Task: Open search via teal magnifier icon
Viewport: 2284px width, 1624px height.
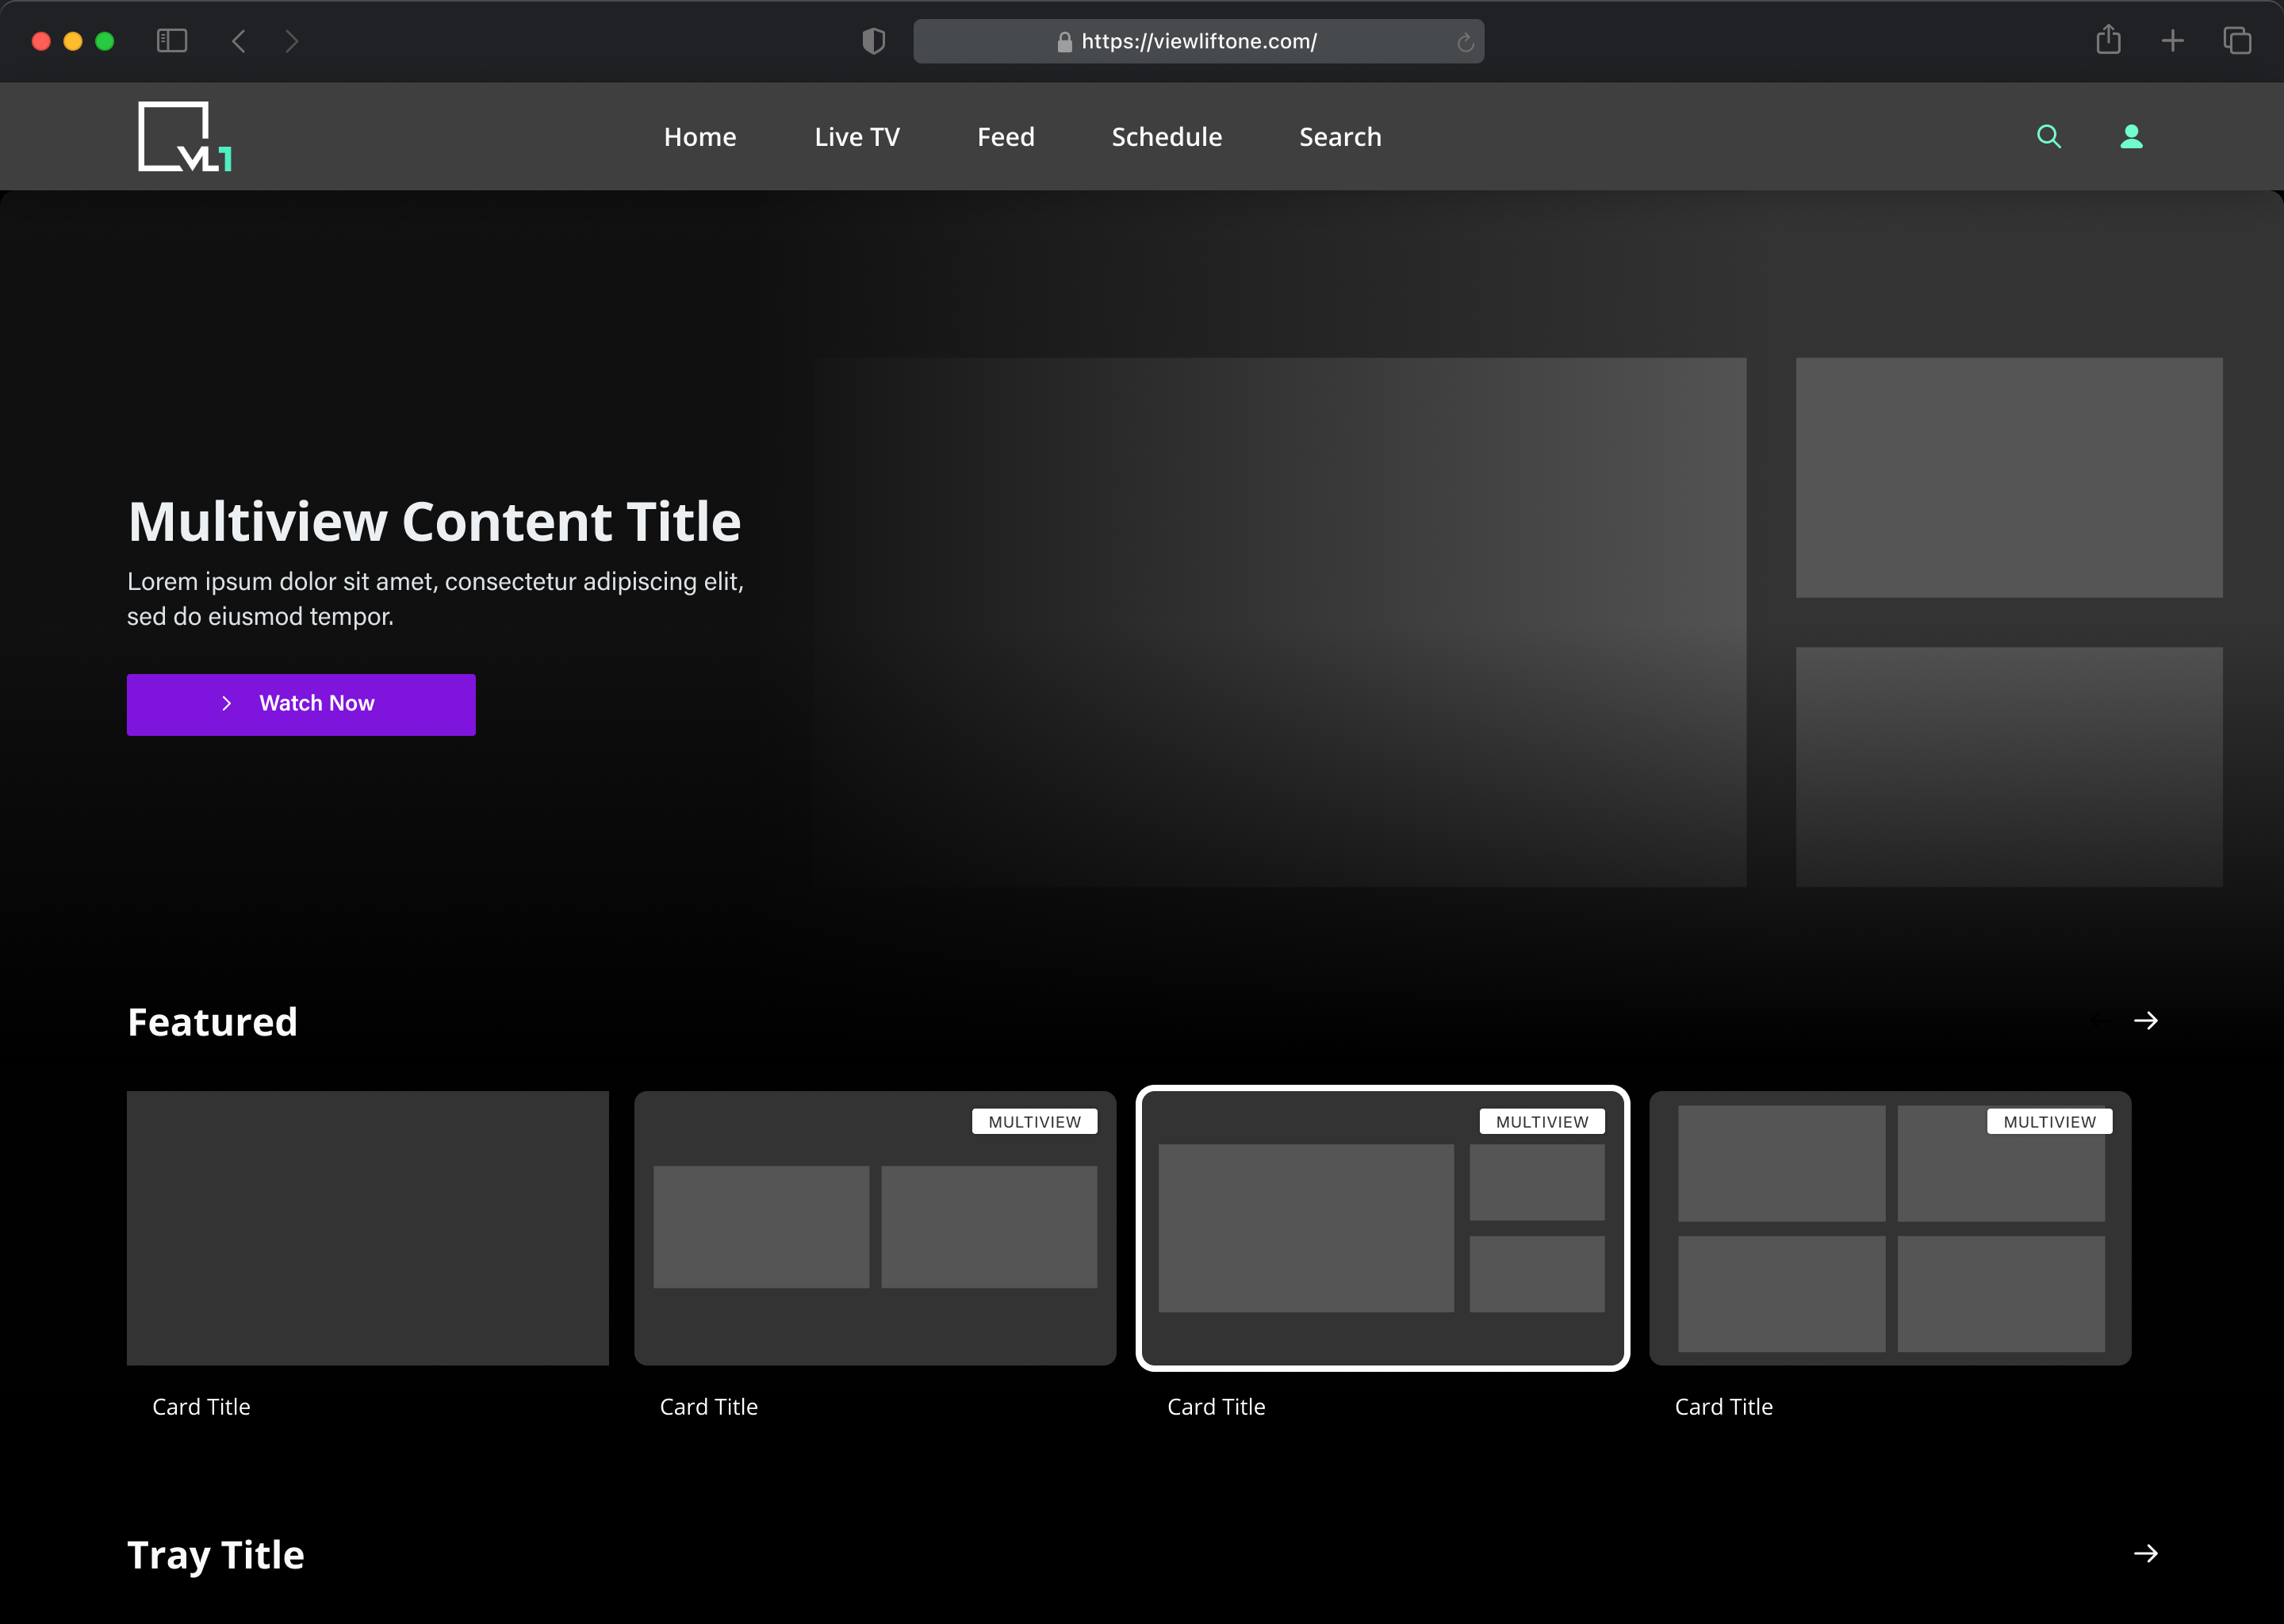Action: 2049,136
